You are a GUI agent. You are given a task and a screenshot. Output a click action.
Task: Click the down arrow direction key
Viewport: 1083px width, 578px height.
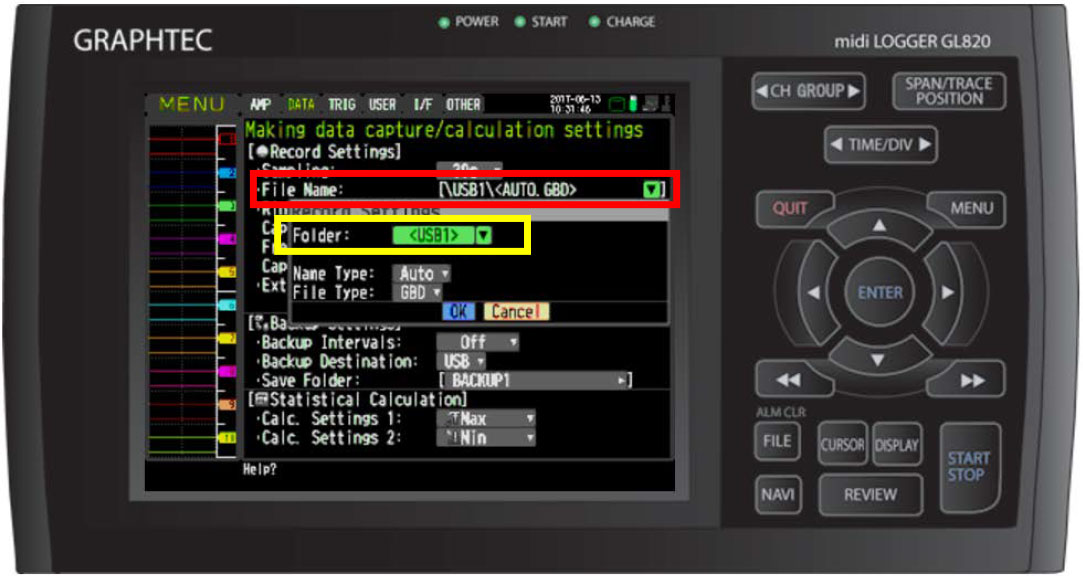point(879,358)
